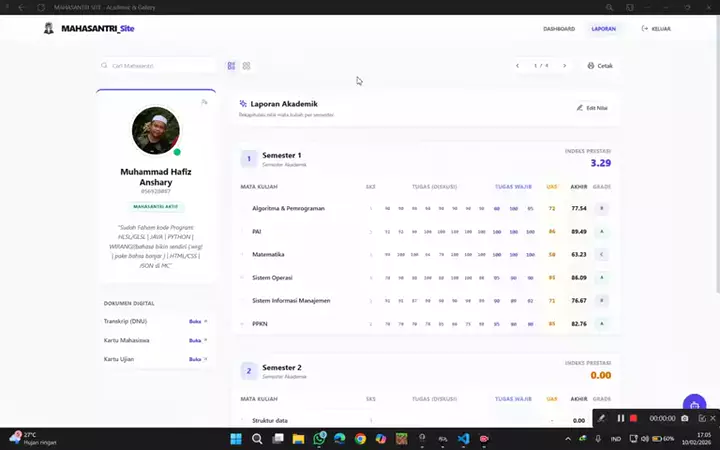Stop the screen recording red button
Image resolution: width=720 pixels, height=450 pixels.
633,418
